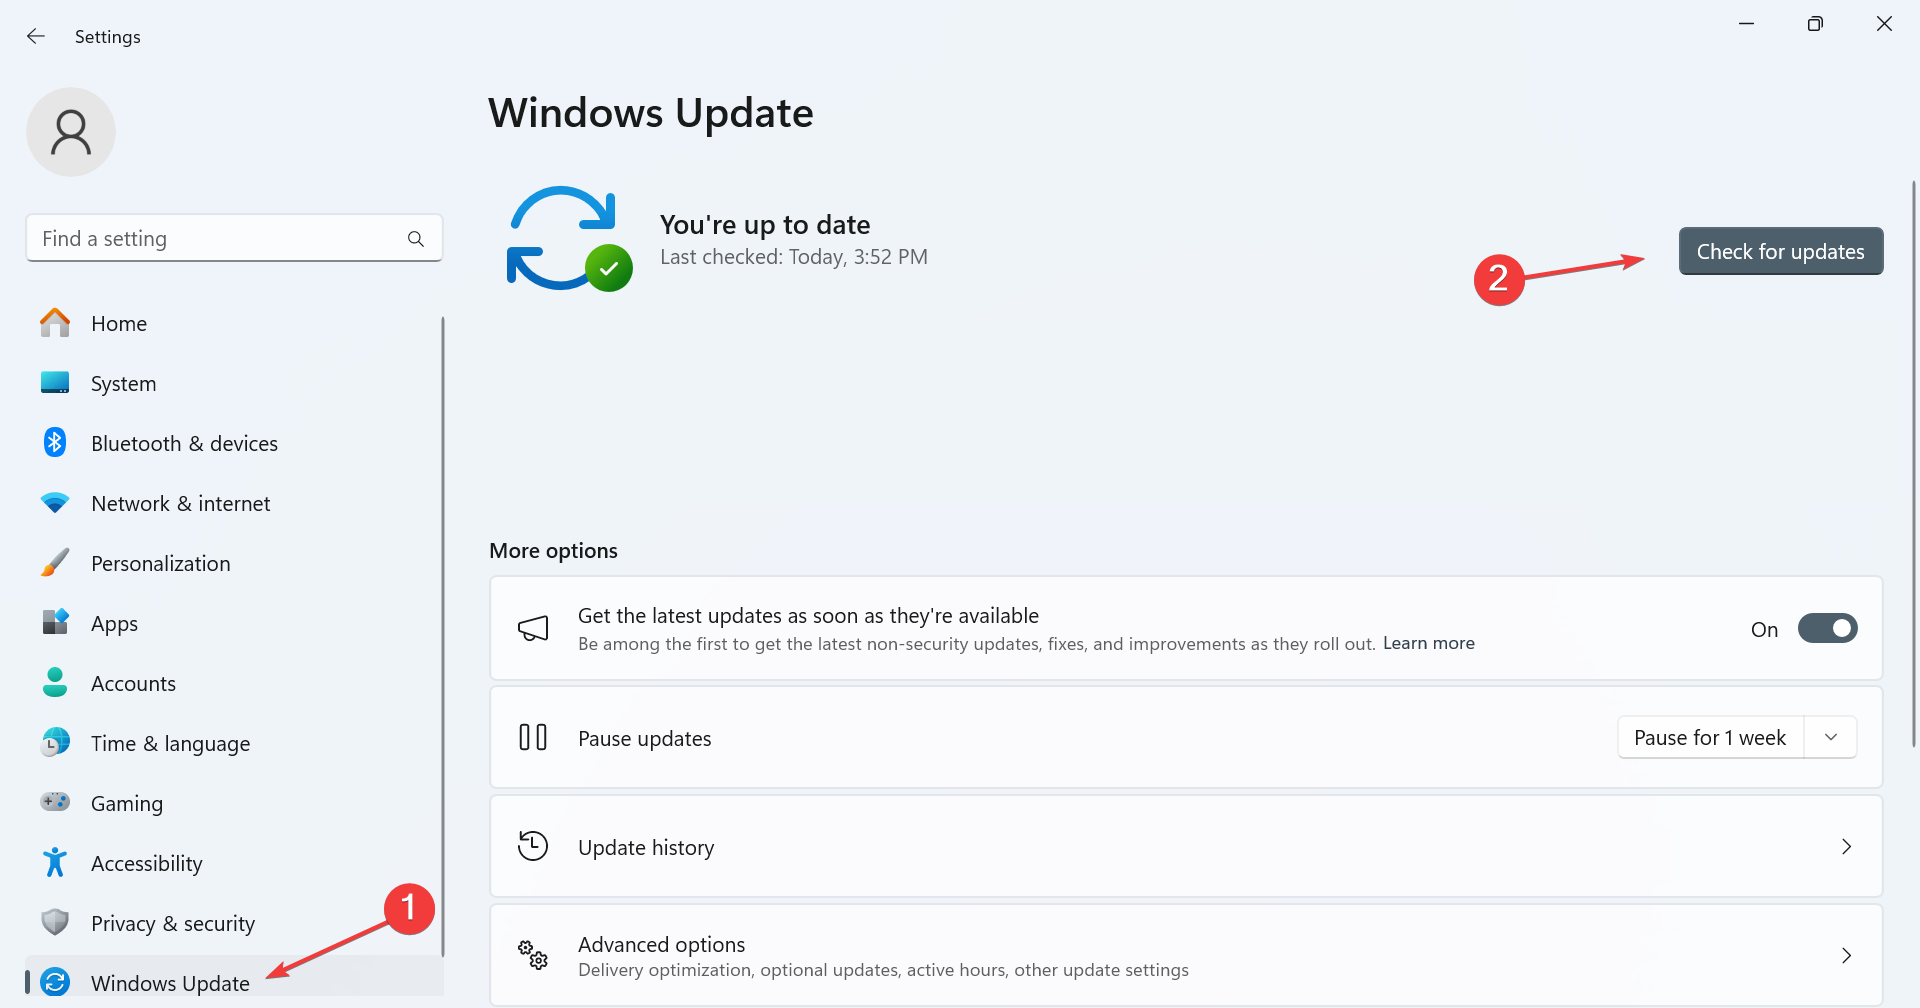
Task: Click the Update history clock icon
Action: (x=533, y=846)
